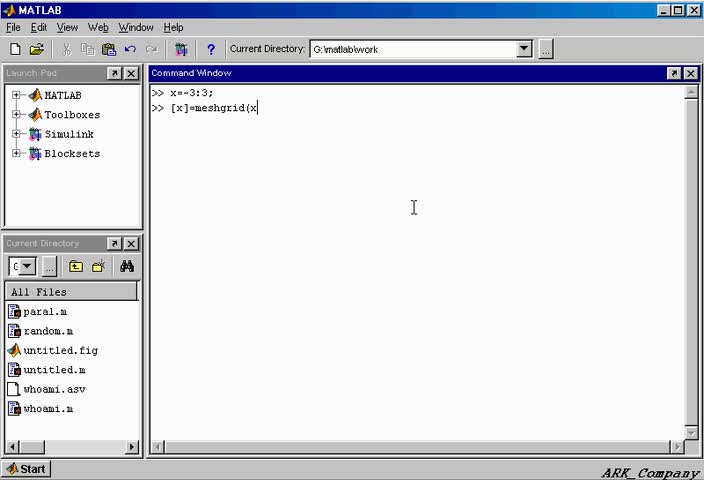Select the MATLAB icon in Launch Pad tree
This screenshot has height=480, width=704.
[35, 95]
